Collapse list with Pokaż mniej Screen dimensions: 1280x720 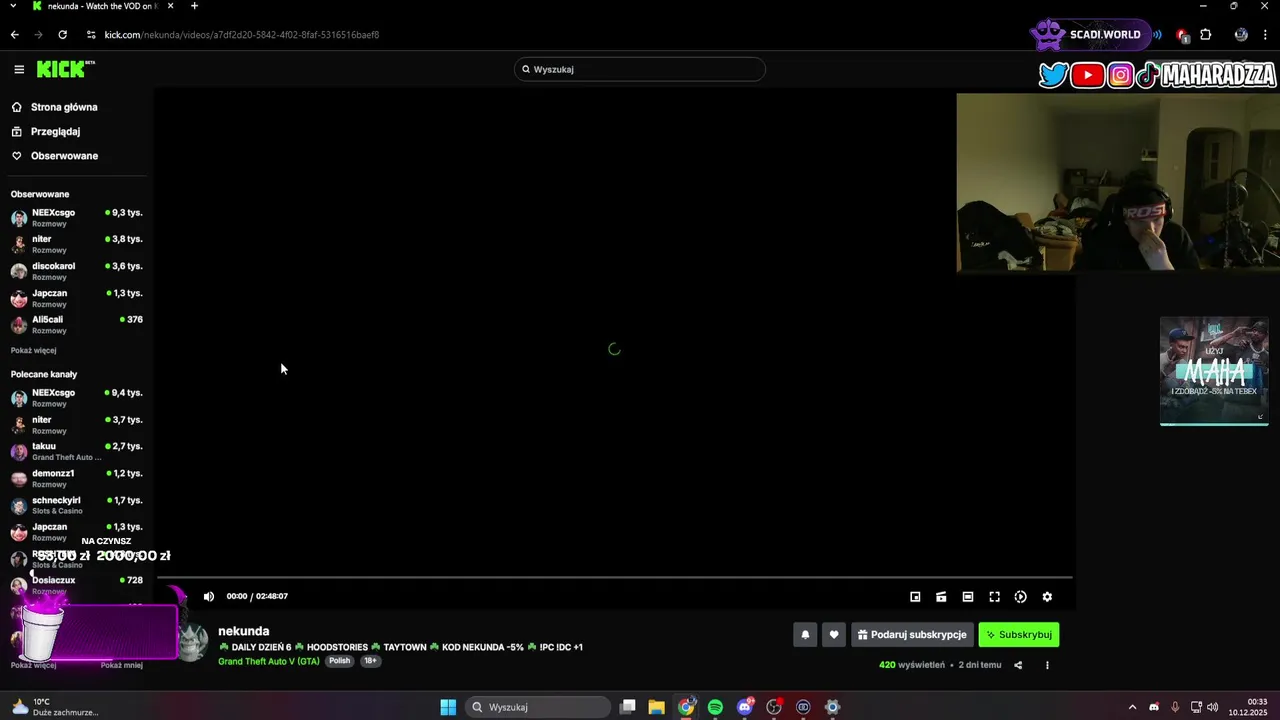tap(121, 665)
